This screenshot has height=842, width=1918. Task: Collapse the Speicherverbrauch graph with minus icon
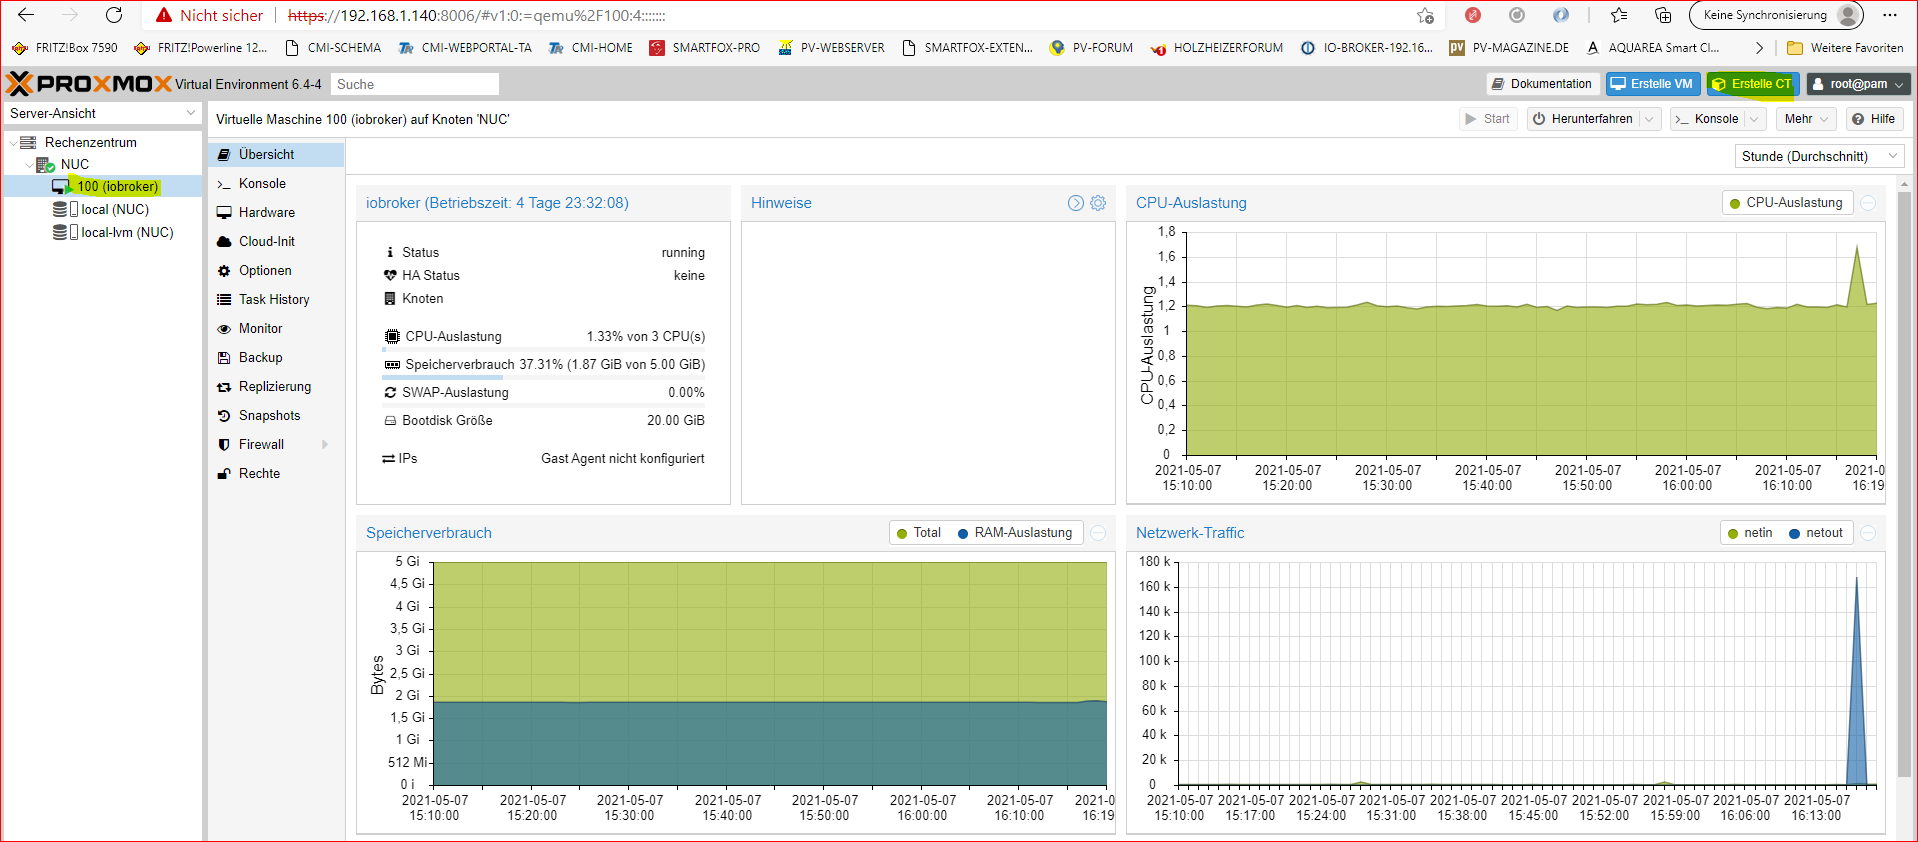[x=1098, y=533]
